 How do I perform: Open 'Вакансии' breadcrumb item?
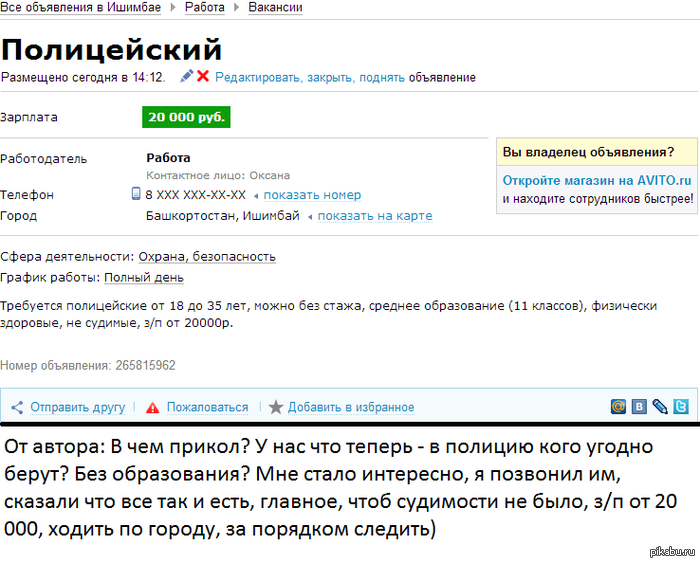click(275, 7)
